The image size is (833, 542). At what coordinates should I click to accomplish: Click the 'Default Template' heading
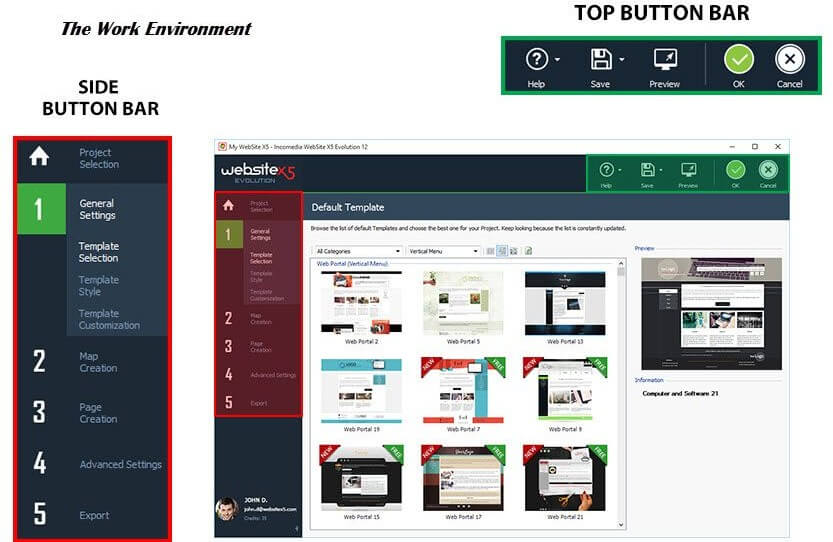coord(348,207)
